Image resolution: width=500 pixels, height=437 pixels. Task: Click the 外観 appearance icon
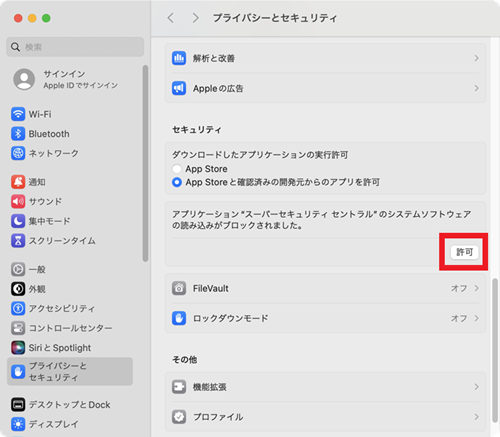click(18, 289)
